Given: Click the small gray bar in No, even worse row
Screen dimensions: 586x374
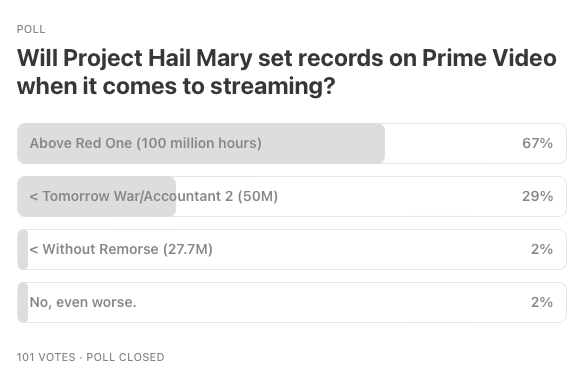Looking at the screenshot, I should click(x=23, y=303).
